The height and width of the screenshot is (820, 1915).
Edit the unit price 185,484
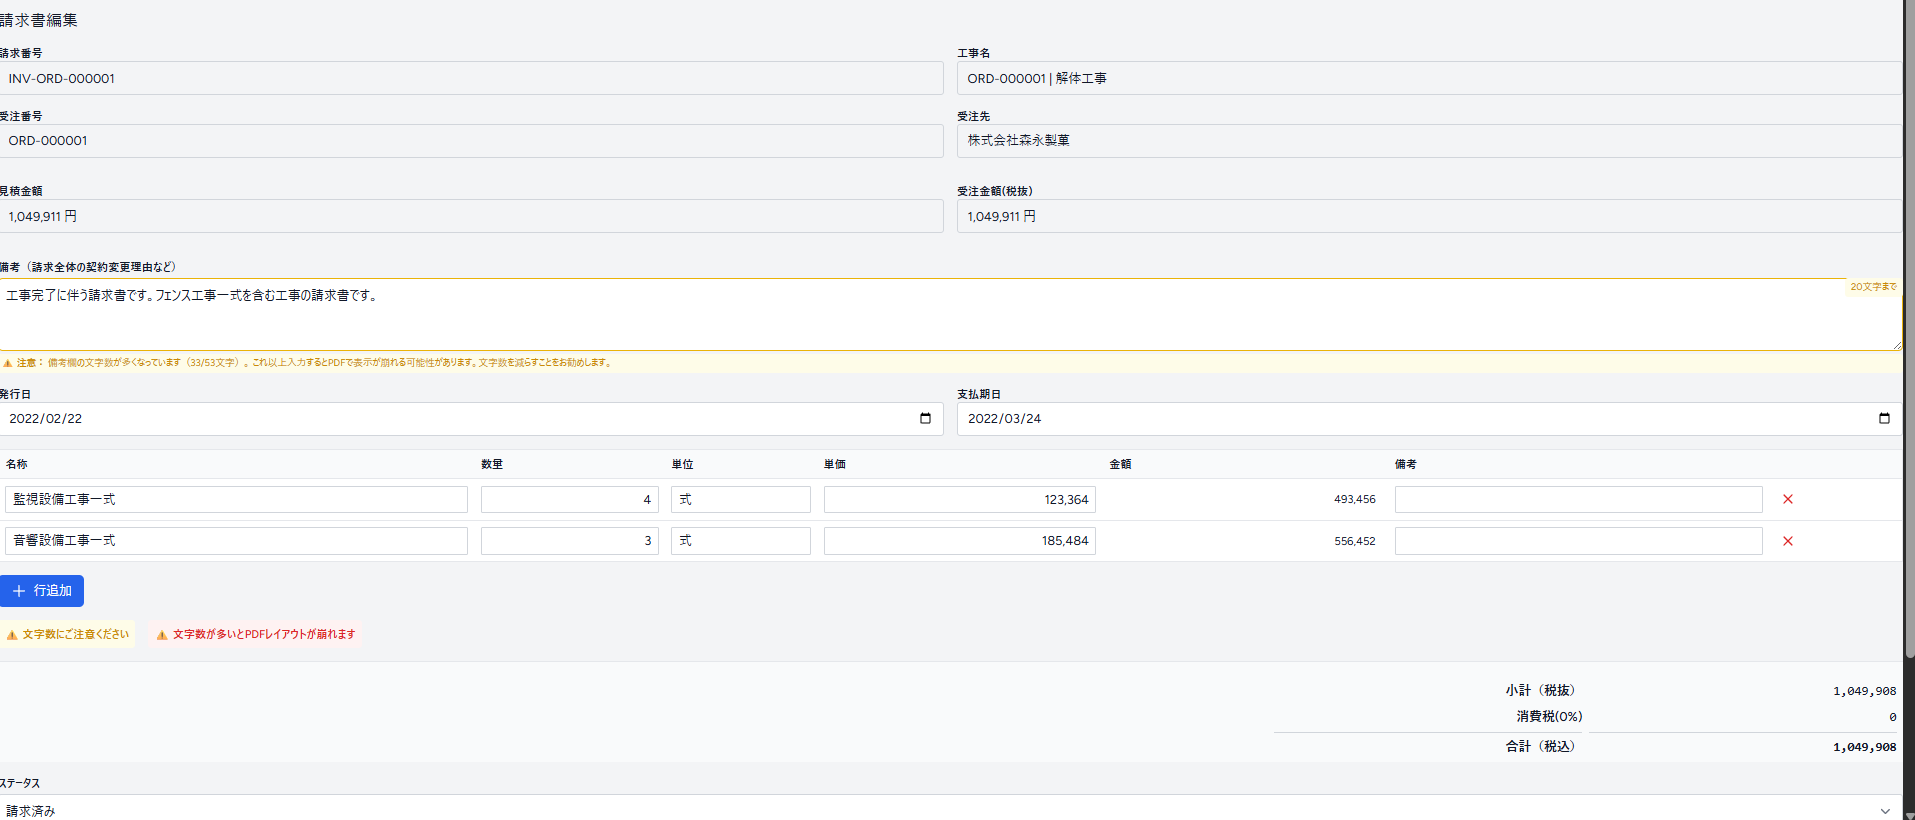(960, 541)
